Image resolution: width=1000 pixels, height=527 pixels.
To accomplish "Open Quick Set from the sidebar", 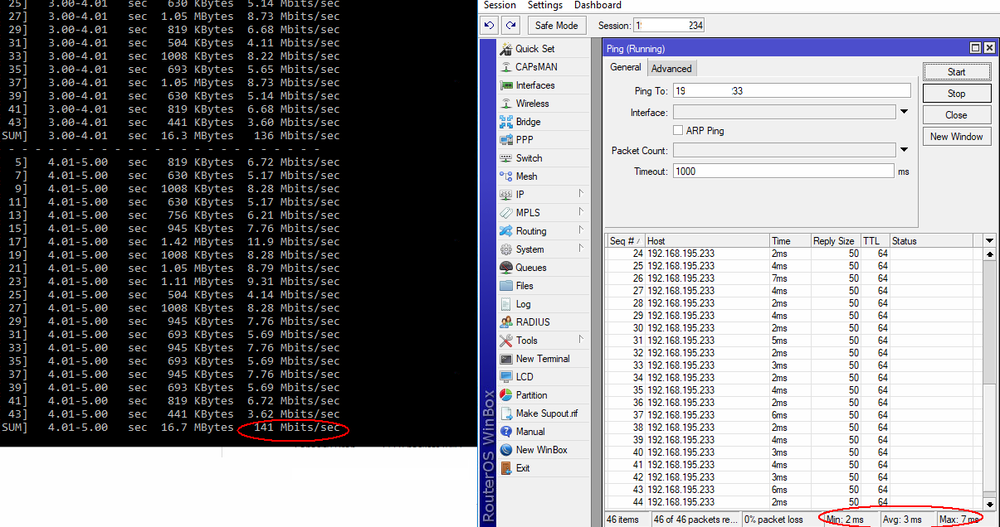I will click(x=534, y=48).
